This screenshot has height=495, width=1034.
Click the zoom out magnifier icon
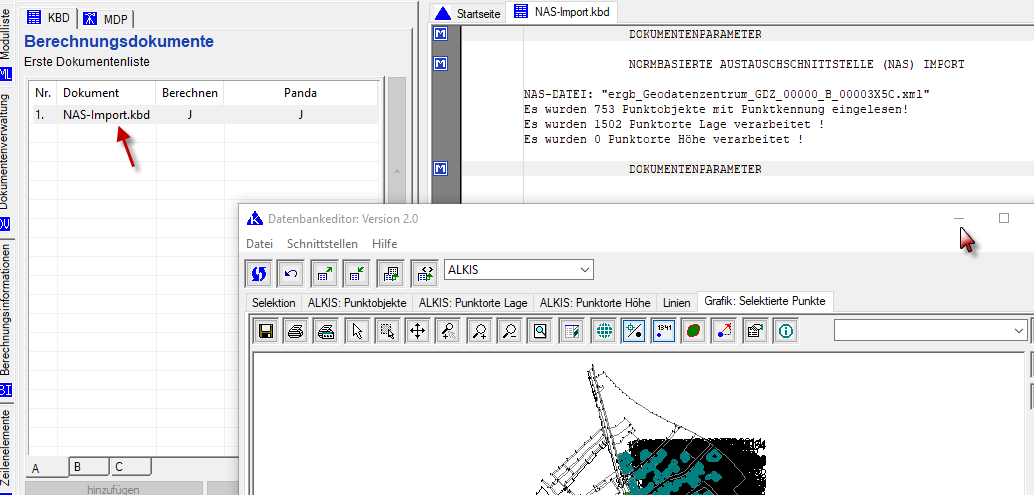pyautogui.click(x=509, y=331)
